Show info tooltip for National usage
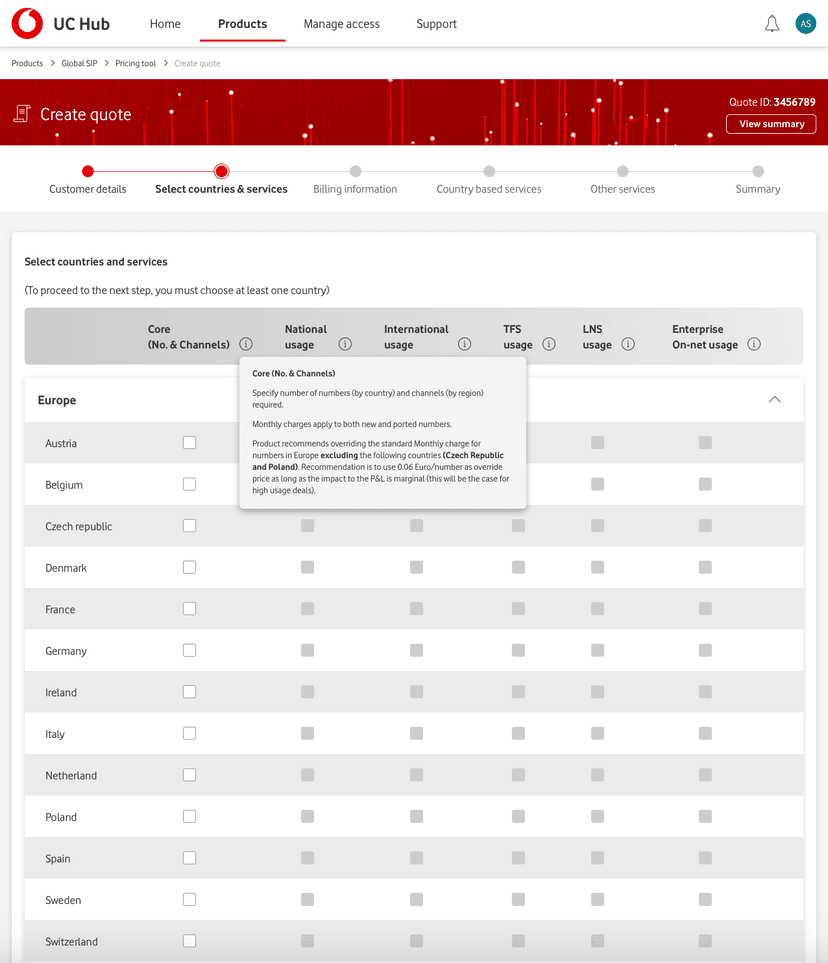The image size is (828, 963). [x=345, y=344]
